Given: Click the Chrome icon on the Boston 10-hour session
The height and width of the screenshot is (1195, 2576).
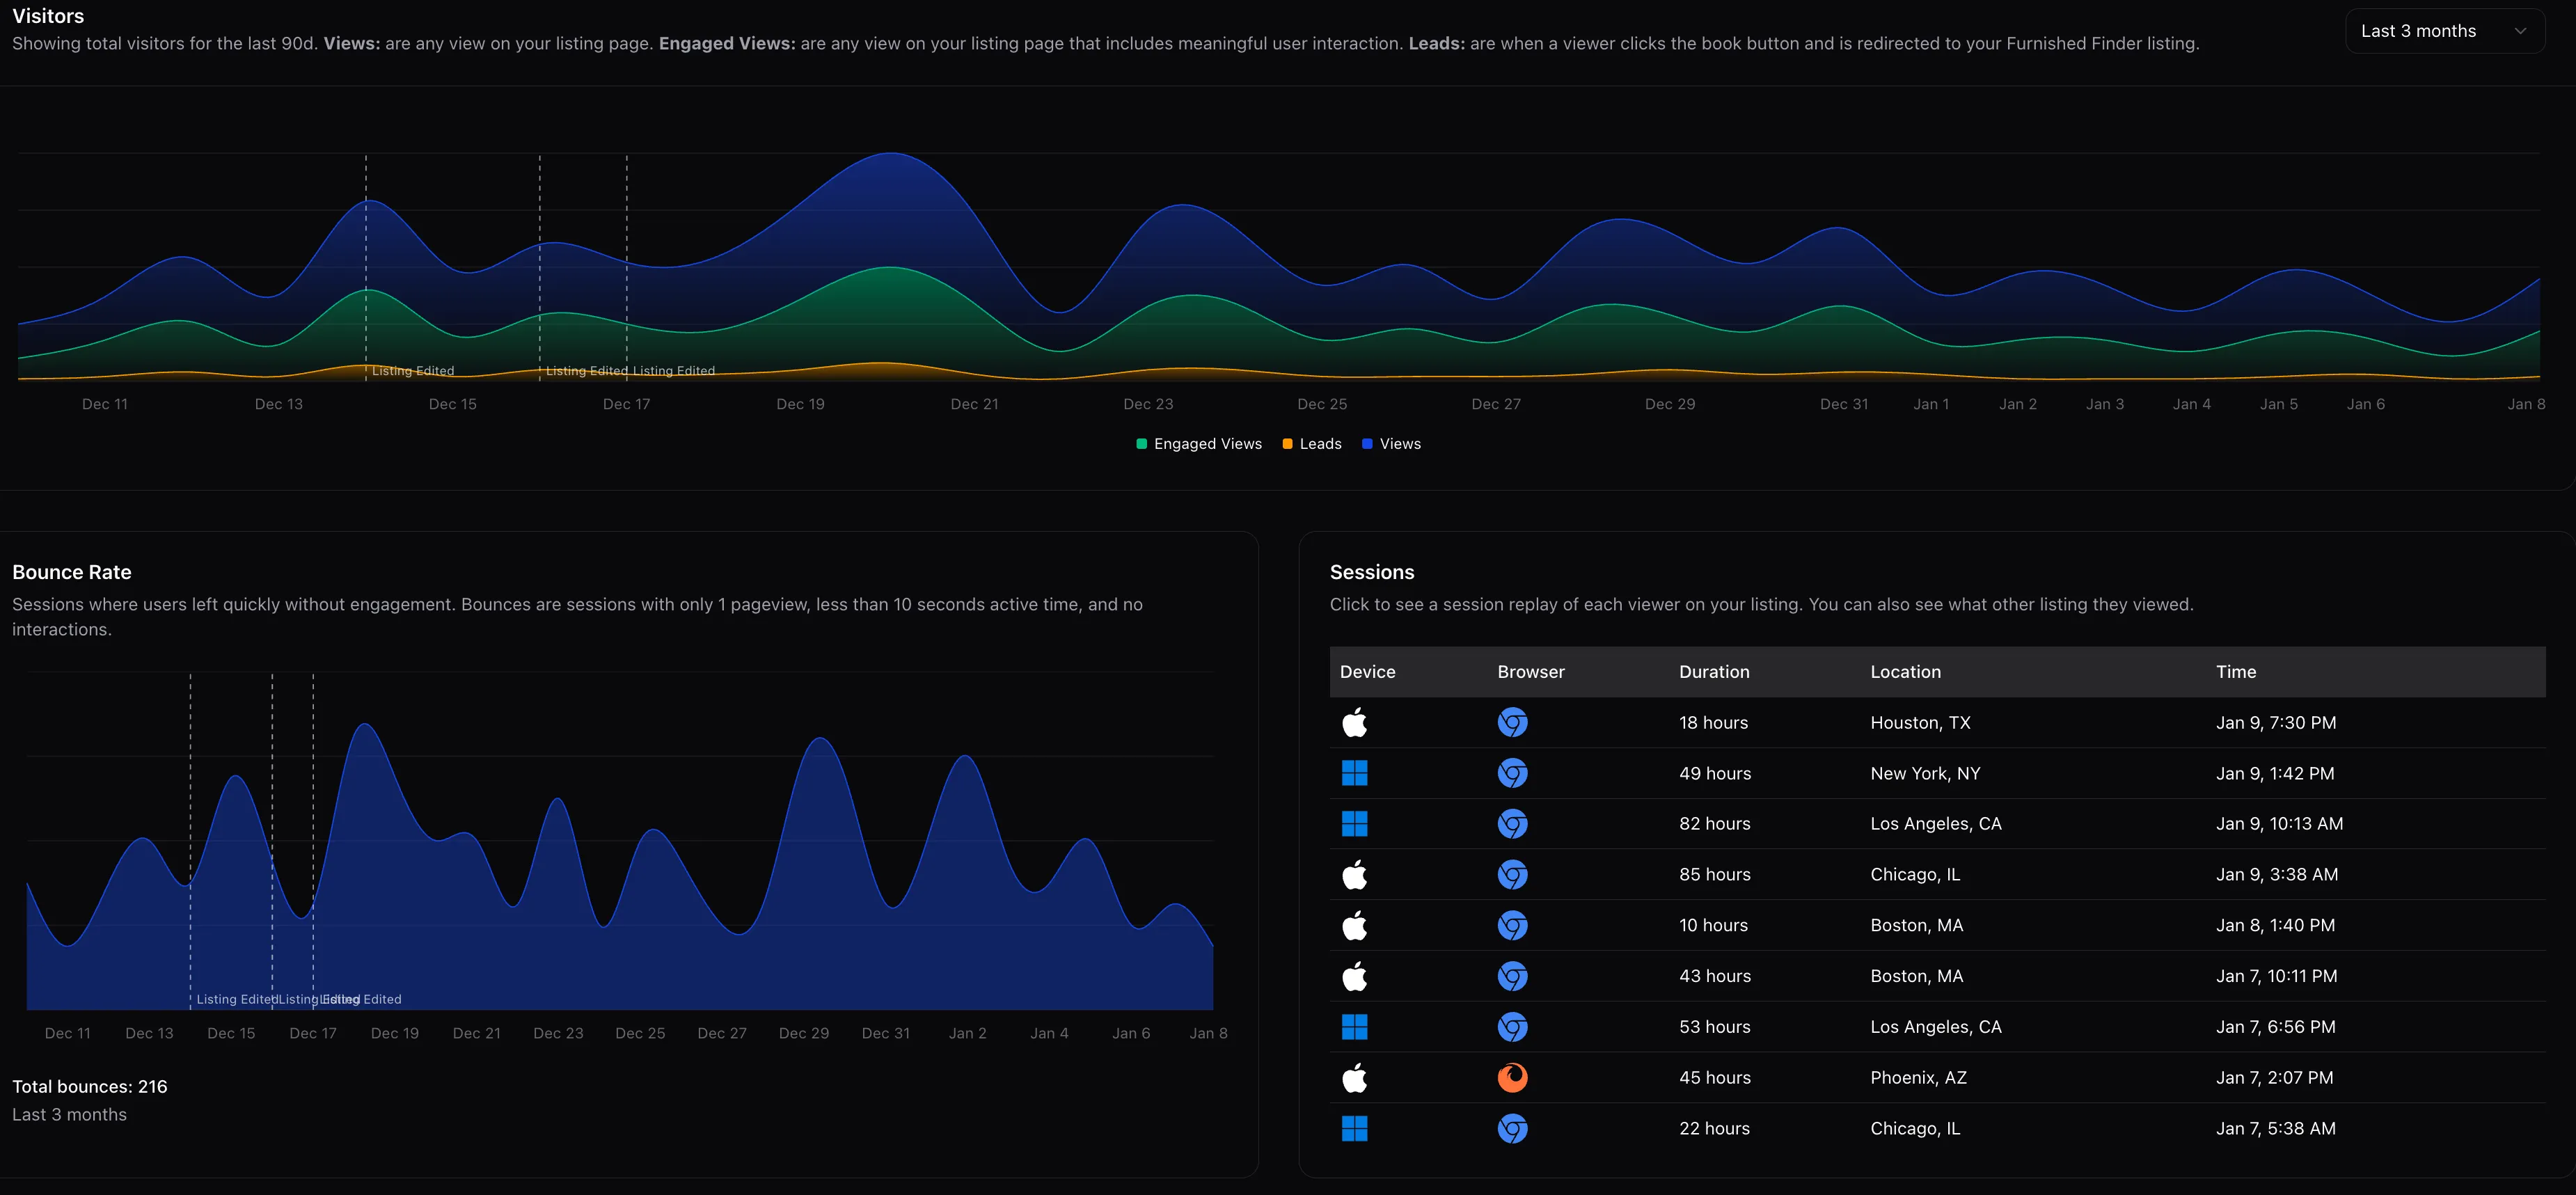Looking at the screenshot, I should pos(1512,925).
